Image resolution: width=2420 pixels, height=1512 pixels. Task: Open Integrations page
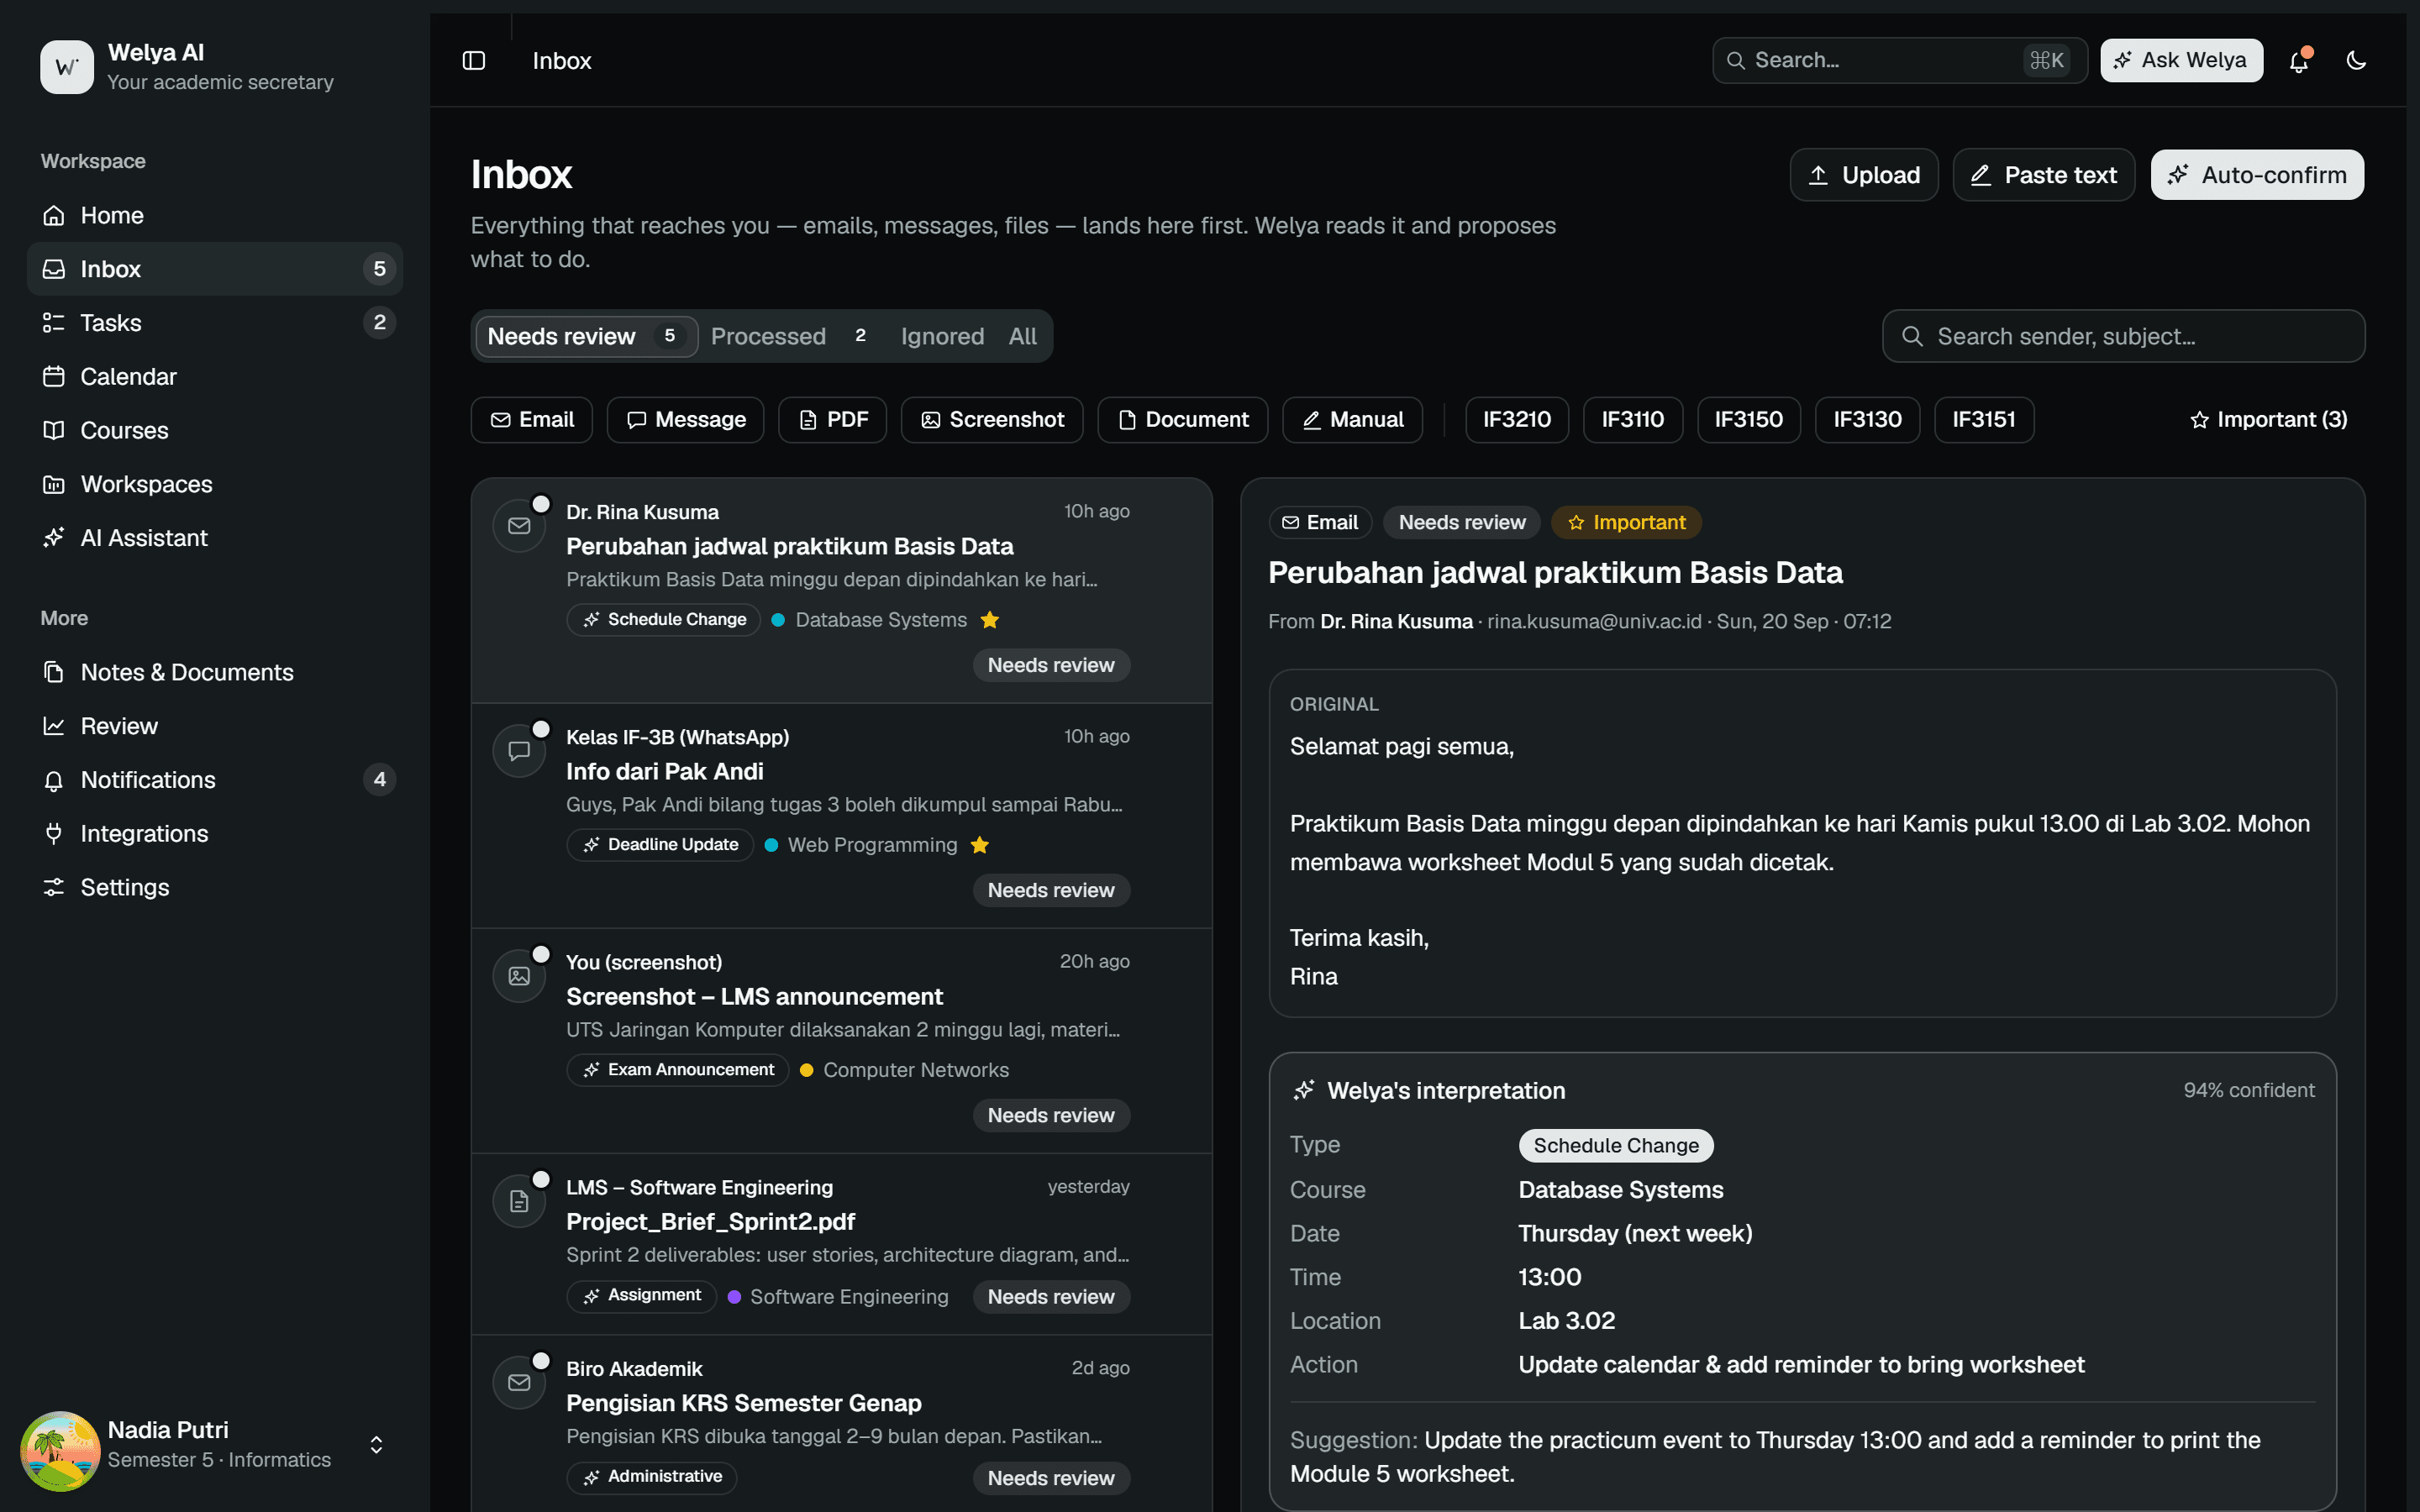215,833
